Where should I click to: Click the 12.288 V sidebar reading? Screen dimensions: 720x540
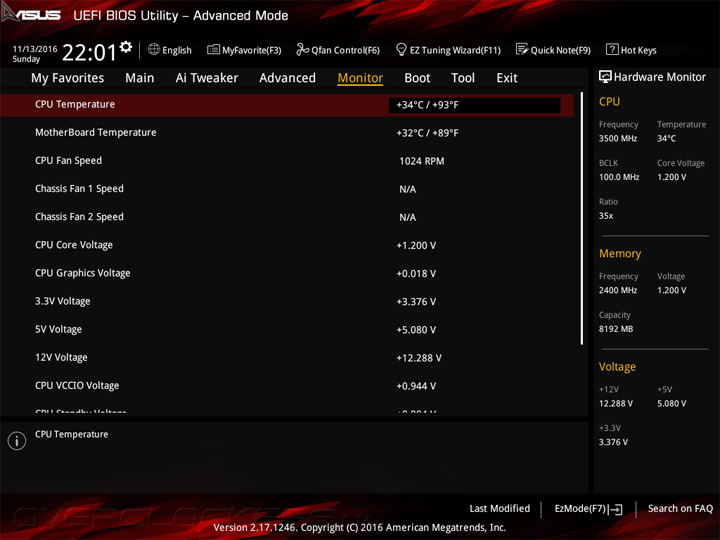[615, 404]
